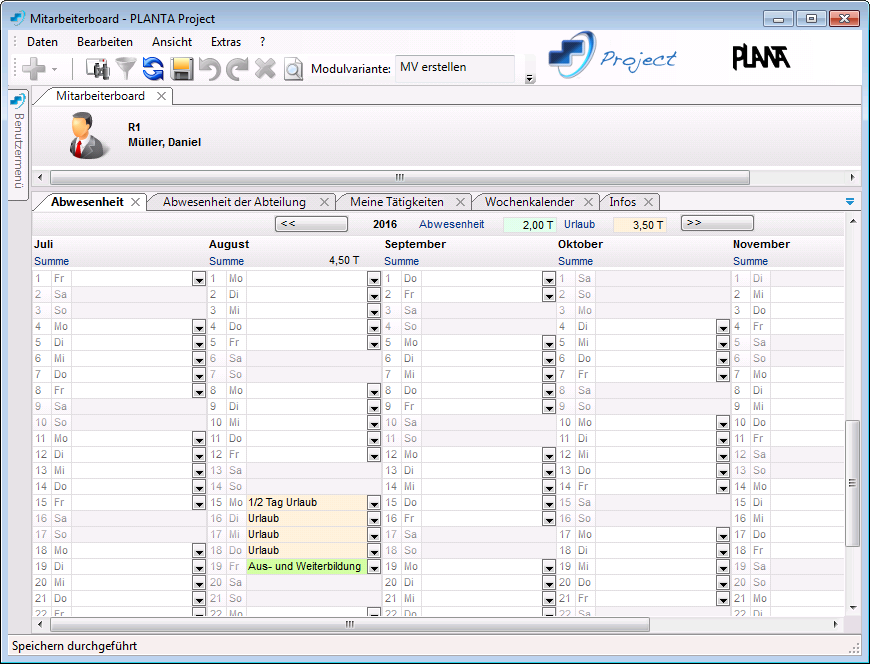The height and width of the screenshot is (664, 870).
Task: Open the Benutzermenü side panel
Action: tap(18, 143)
